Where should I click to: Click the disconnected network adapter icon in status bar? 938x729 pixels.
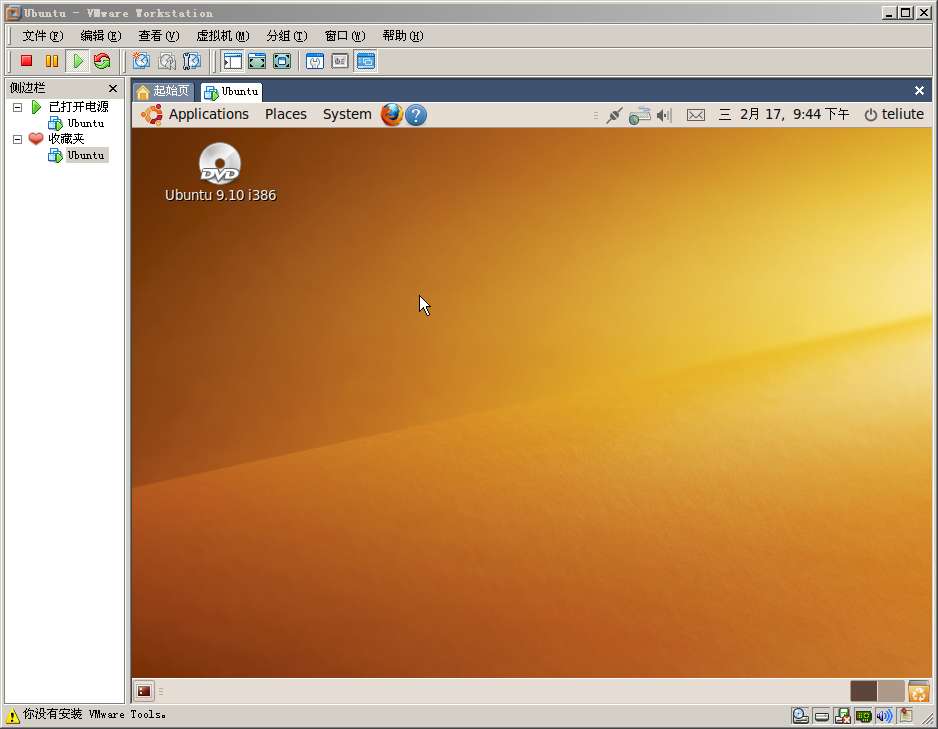[842, 715]
